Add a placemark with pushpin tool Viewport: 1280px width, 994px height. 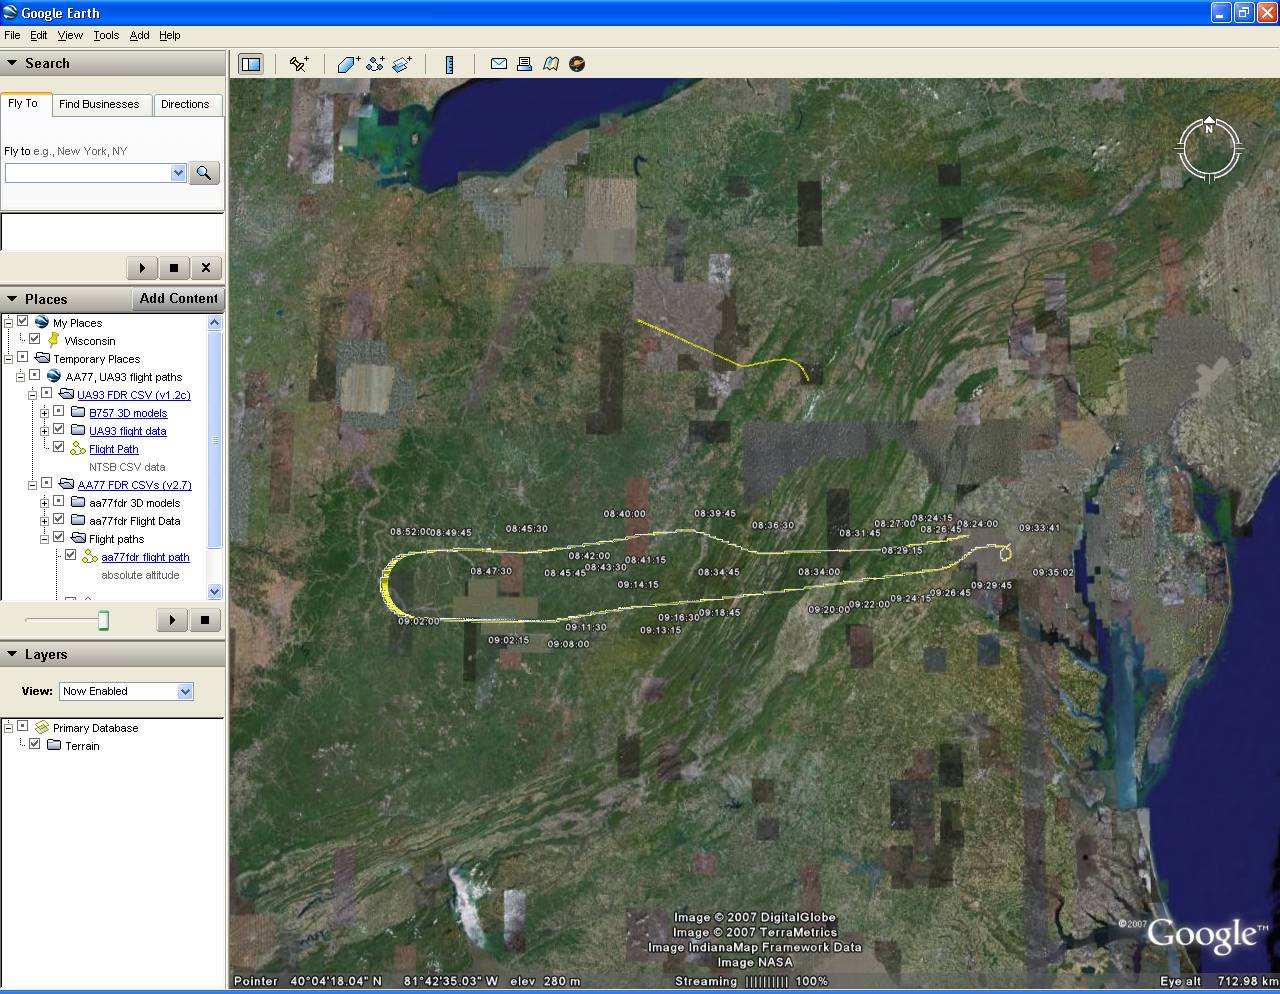coord(299,64)
